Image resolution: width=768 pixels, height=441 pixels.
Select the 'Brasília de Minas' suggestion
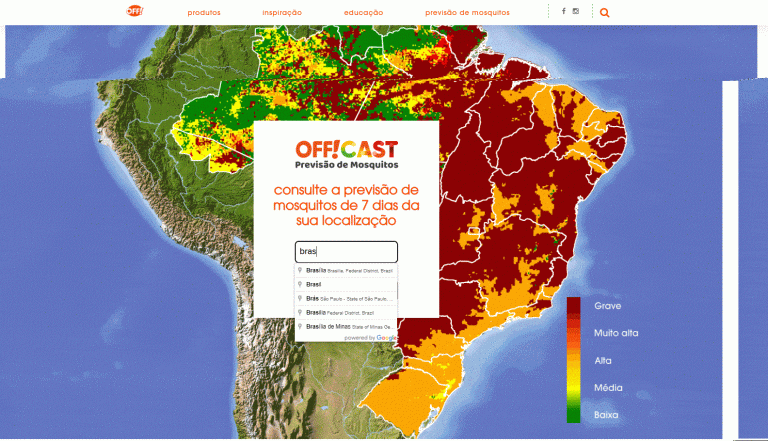tap(346, 326)
